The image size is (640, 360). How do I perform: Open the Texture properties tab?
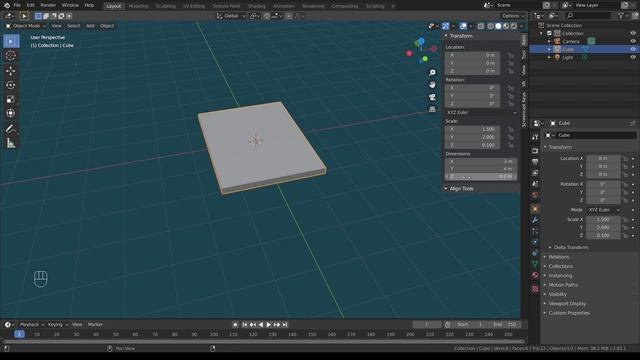pyautogui.click(x=535, y=289)
